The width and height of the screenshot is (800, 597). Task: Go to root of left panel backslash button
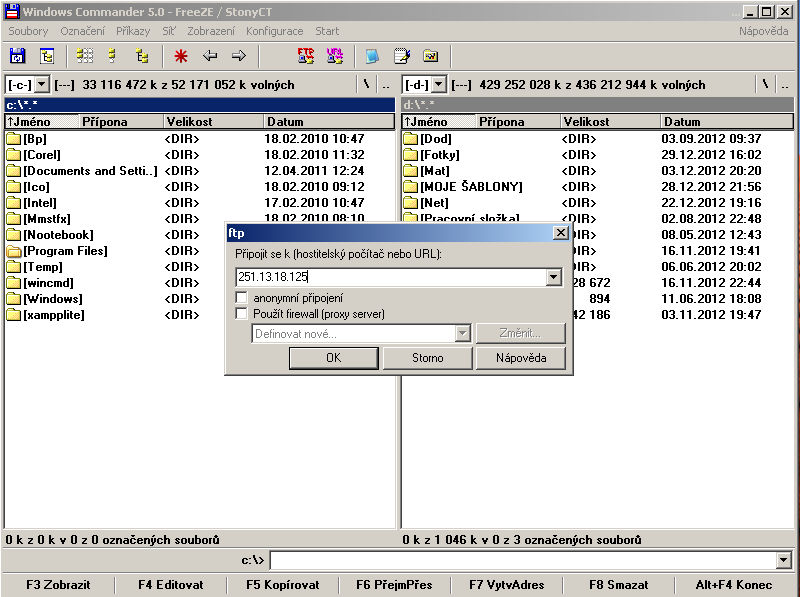366,85
